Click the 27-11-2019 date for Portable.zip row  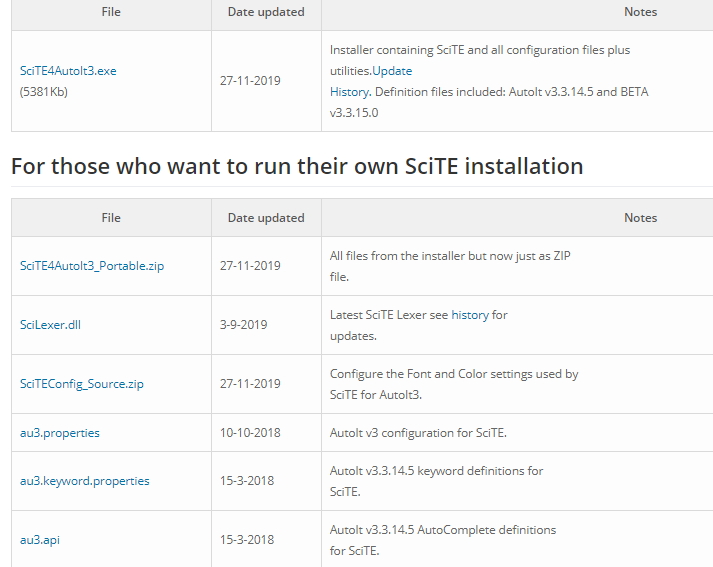(x=250, y=266)
